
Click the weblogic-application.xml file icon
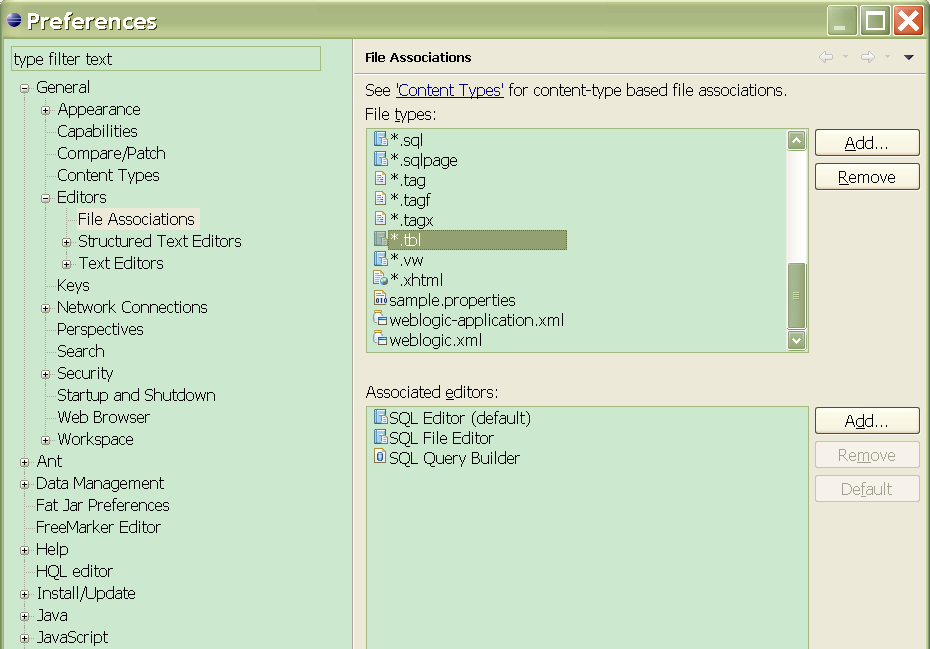coord(380,320)
